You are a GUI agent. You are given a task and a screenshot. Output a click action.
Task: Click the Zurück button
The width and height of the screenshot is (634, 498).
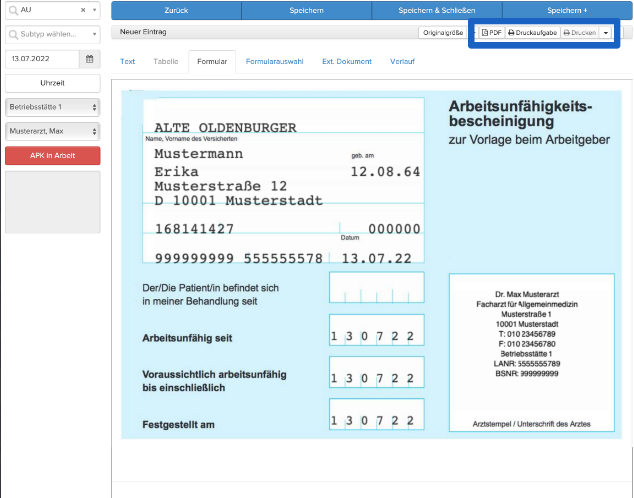176,11
